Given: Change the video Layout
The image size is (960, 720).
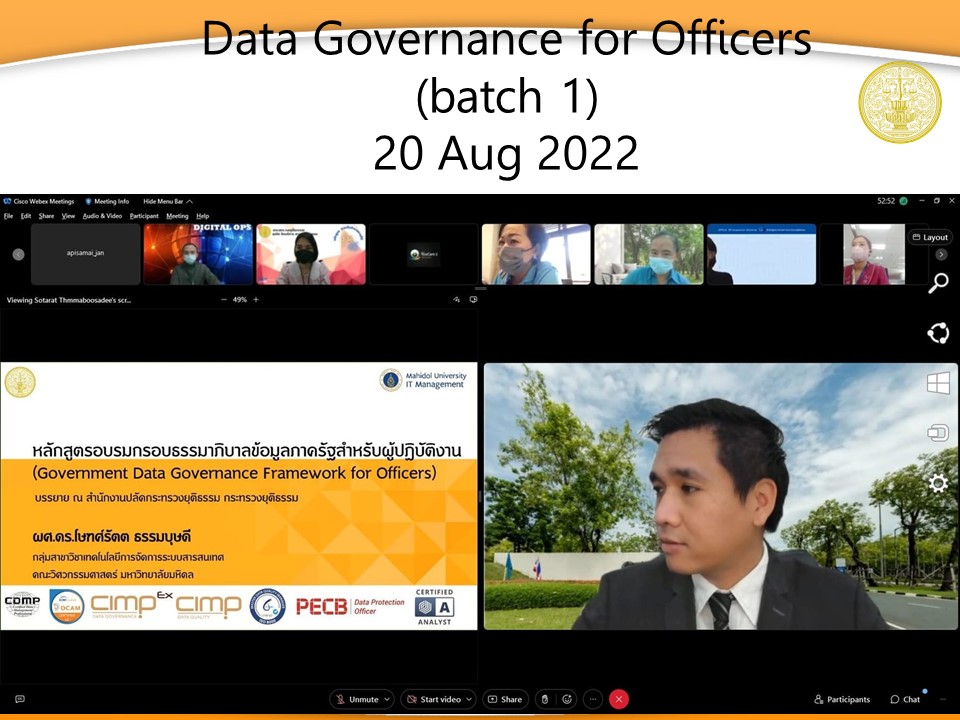Looking at the screenshot, I should coord(930,238).
